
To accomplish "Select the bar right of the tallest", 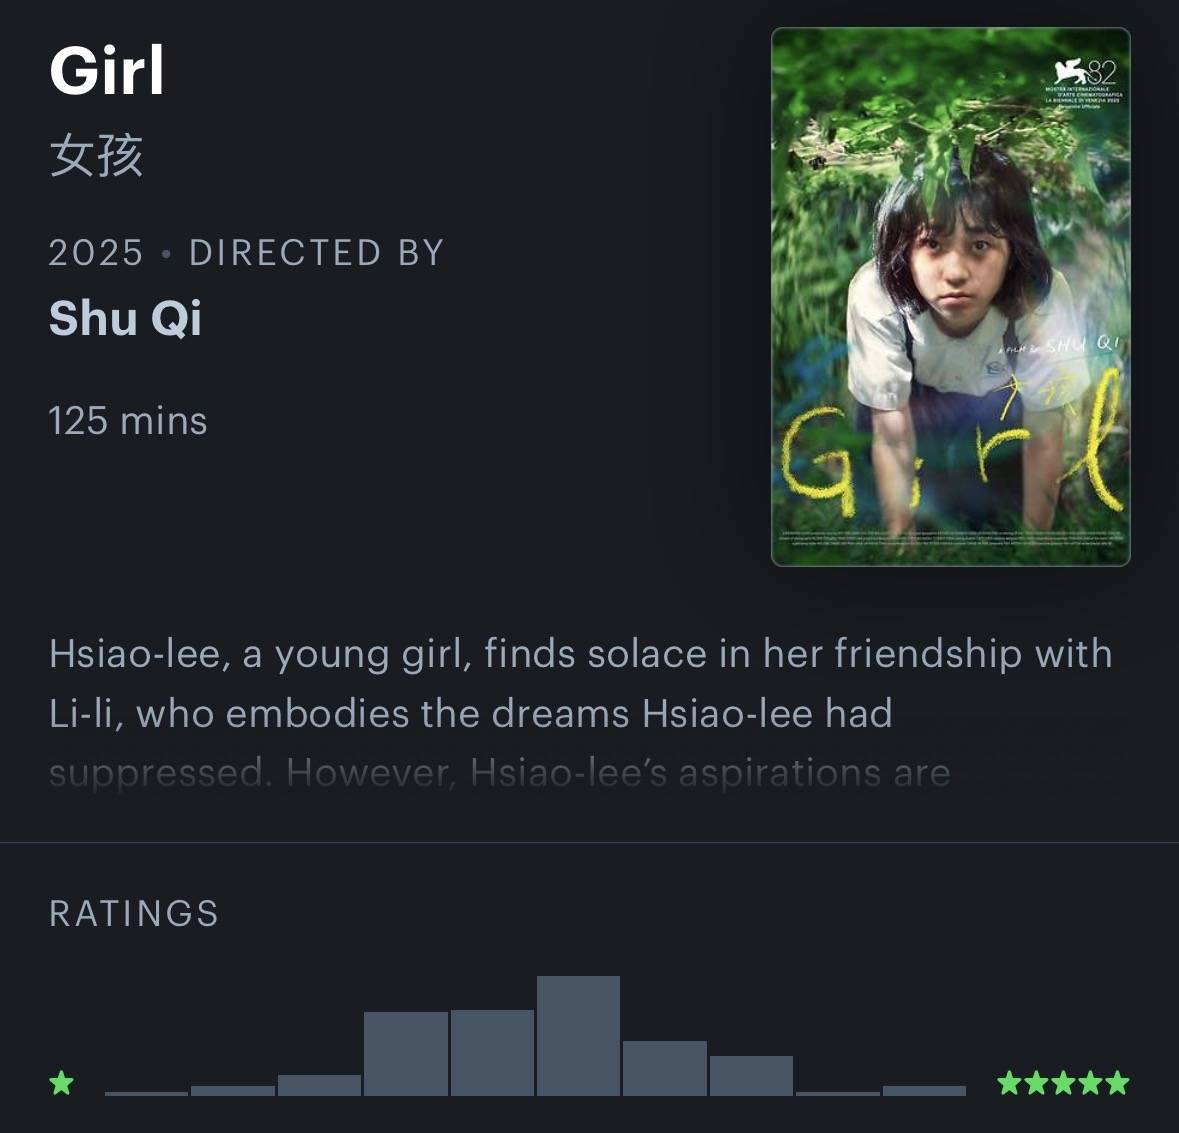I will [x=664, y=1068].
